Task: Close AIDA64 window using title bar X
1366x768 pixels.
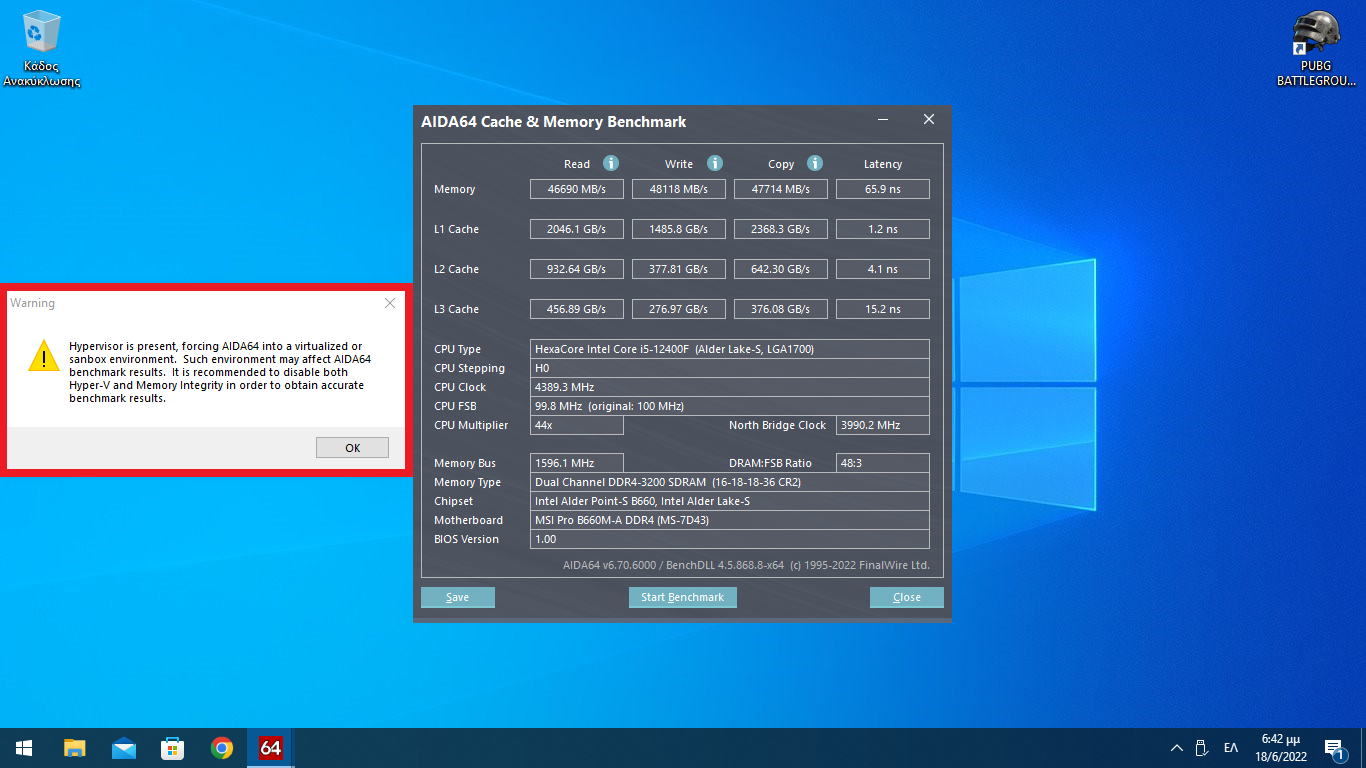Action: [929, 120]
